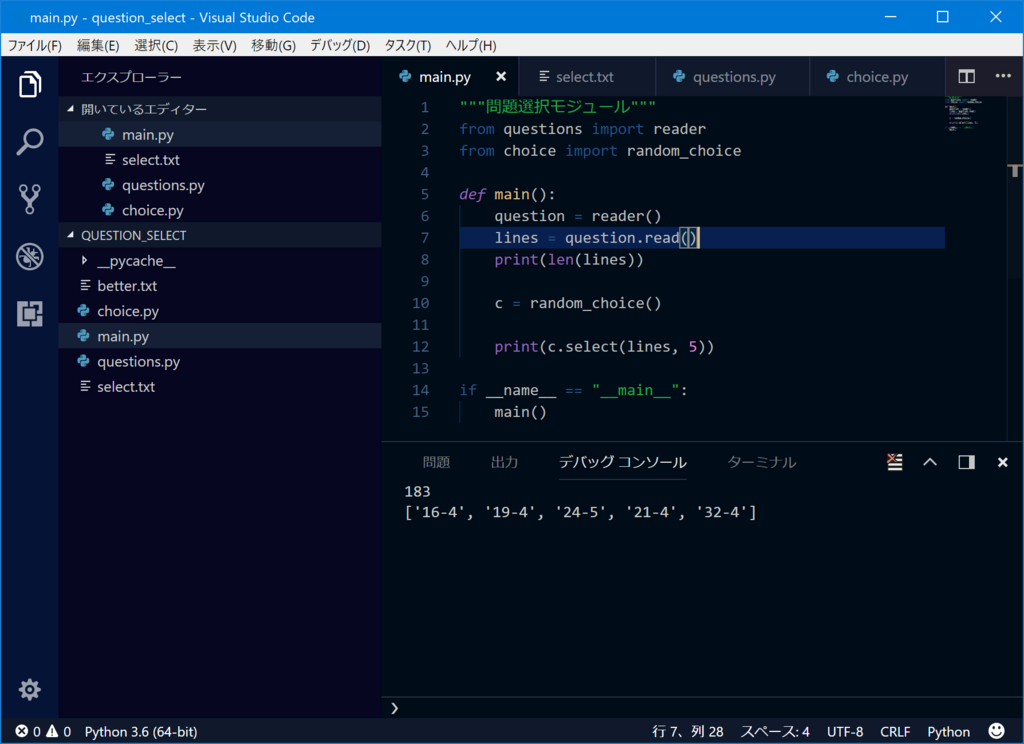Close the main.py editor tab

[x=501, y=76]
